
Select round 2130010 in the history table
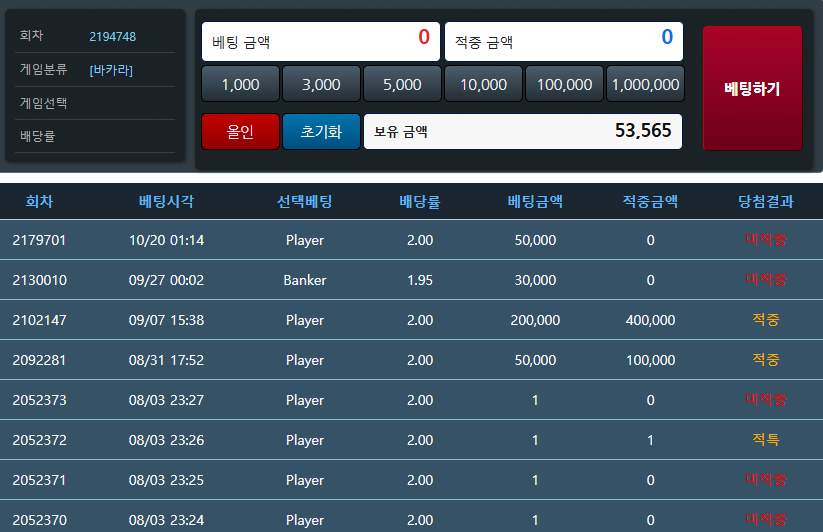[x=39, y=280]
